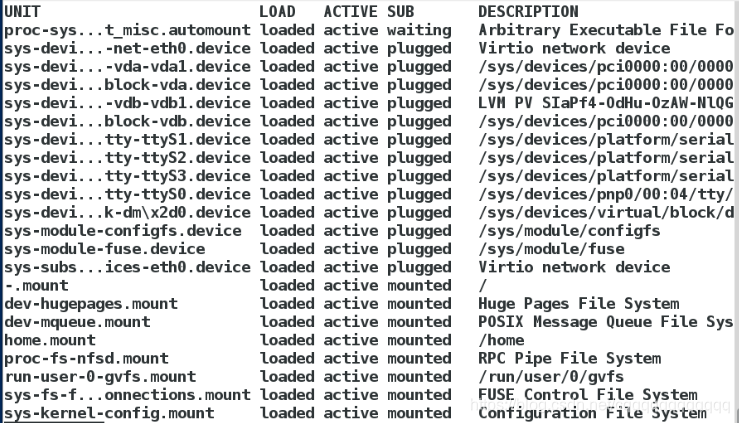Viewport: 739px width, 423px height.
Task: Click the sys-devi...tty-ttyS1.device unit name
Action: click(x=128, y=139)
